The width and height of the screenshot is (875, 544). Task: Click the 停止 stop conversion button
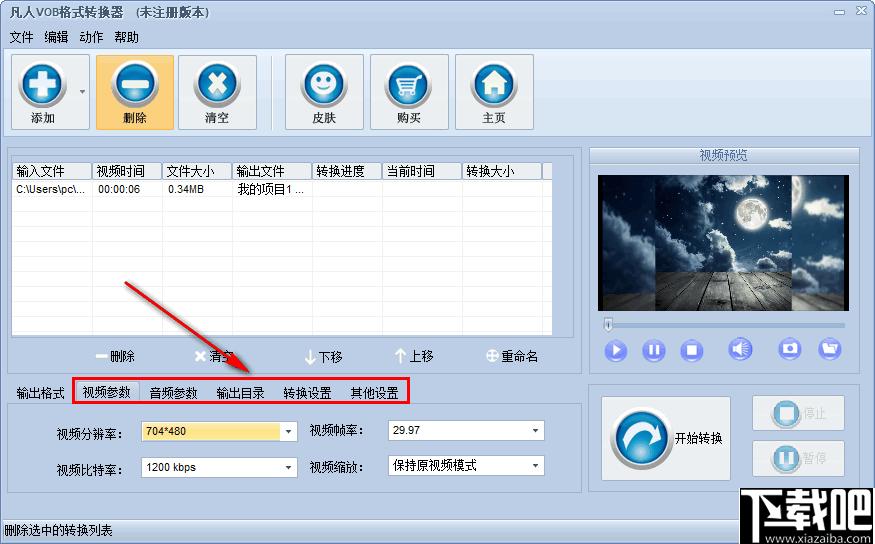pyautogui.click(x=798, y=413)
